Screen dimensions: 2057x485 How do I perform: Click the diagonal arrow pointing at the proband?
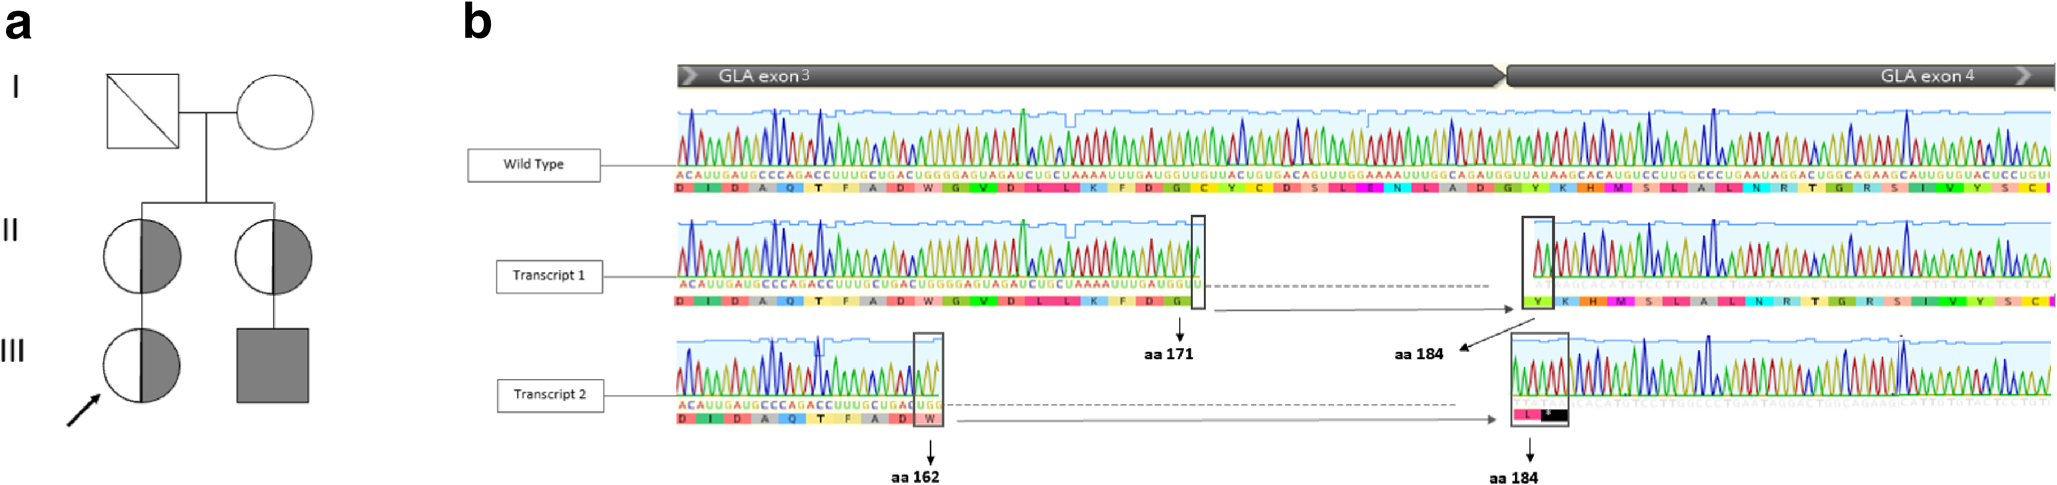[x=84, y=410]
